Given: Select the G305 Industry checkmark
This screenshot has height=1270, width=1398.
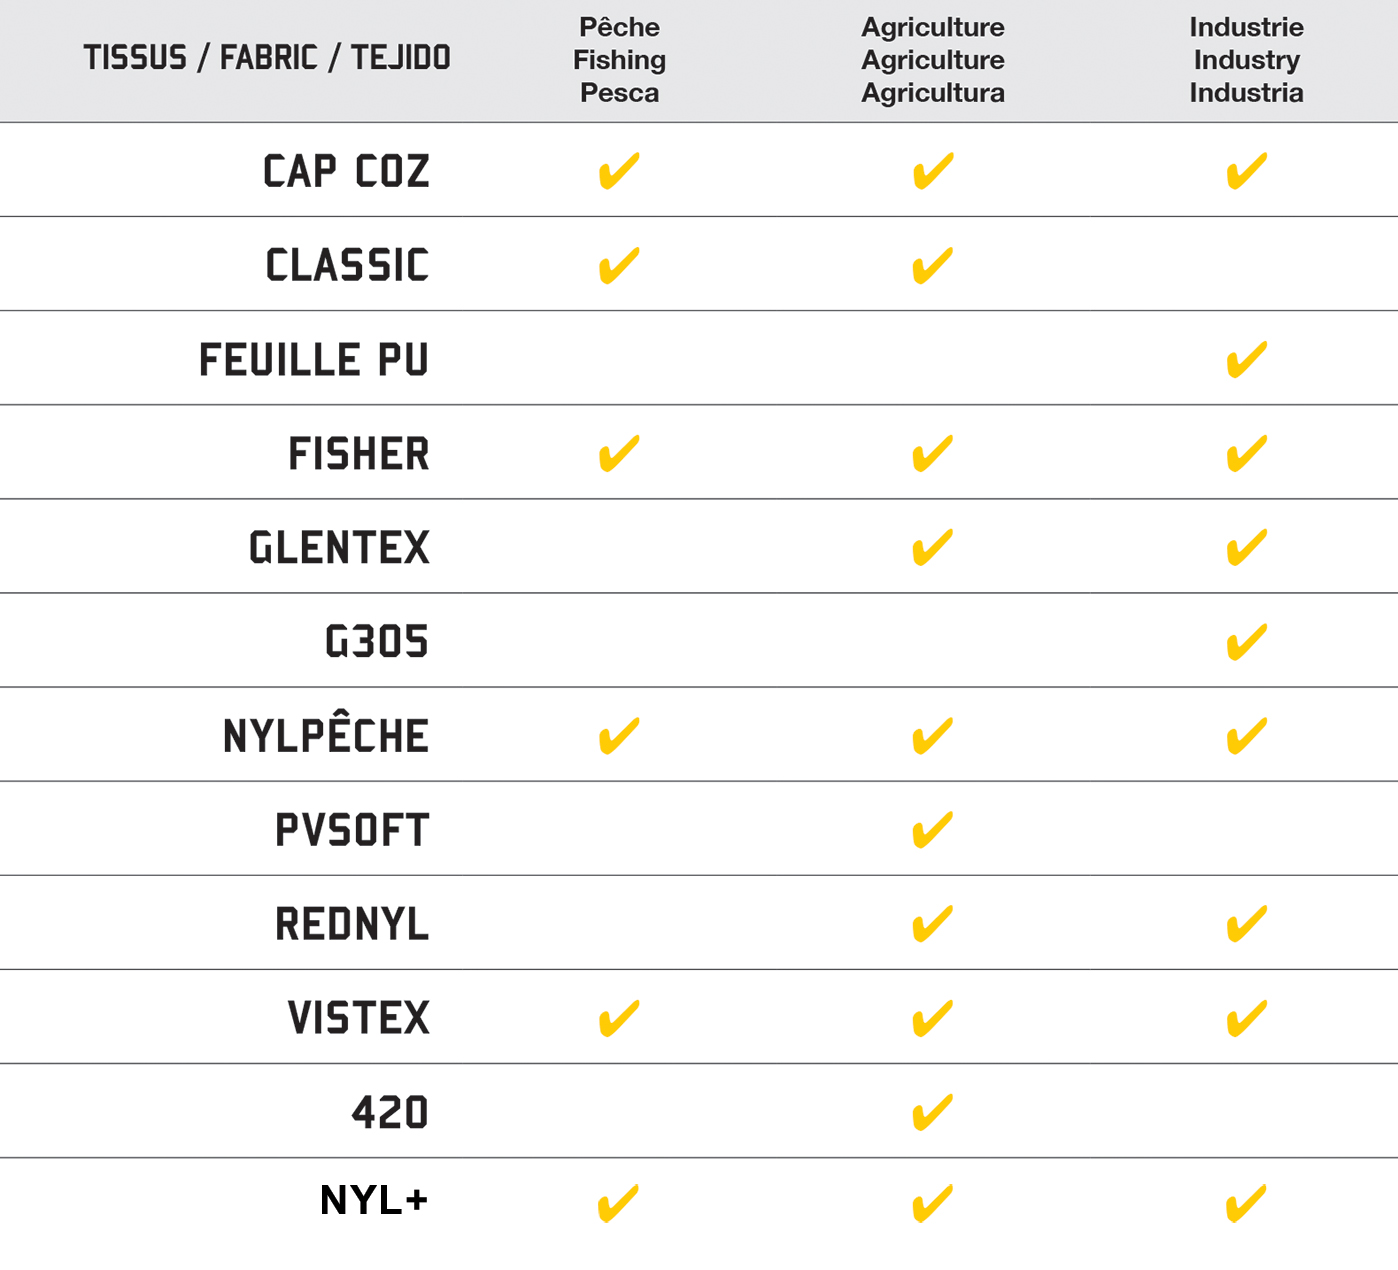Looking at the screenshot, I should tap(1246, 642).
